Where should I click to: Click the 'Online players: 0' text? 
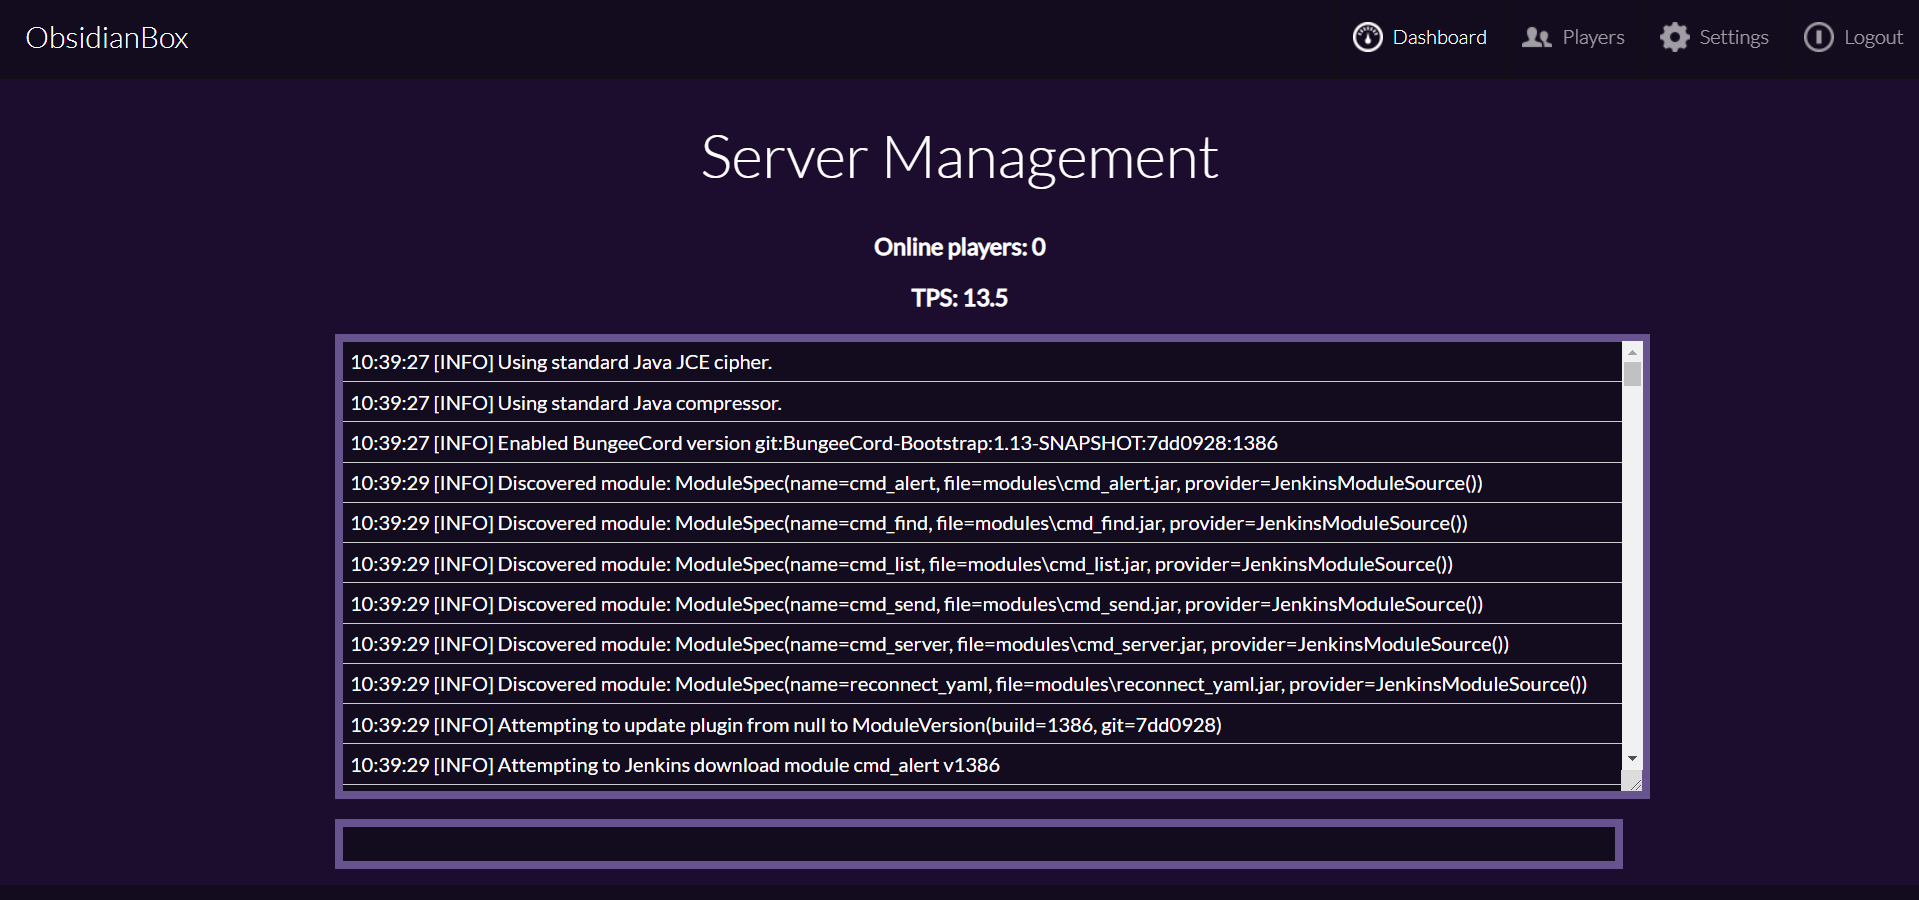click(x=959, y=247)
